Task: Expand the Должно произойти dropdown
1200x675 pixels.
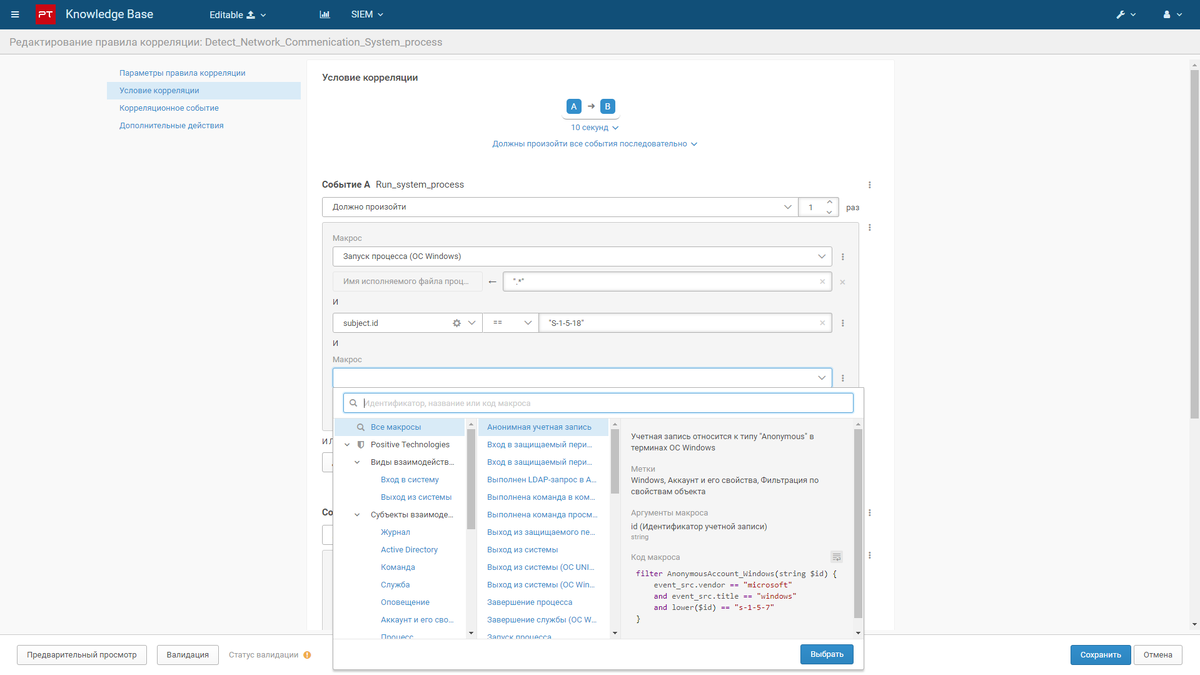Action: (x=559, y=207)
